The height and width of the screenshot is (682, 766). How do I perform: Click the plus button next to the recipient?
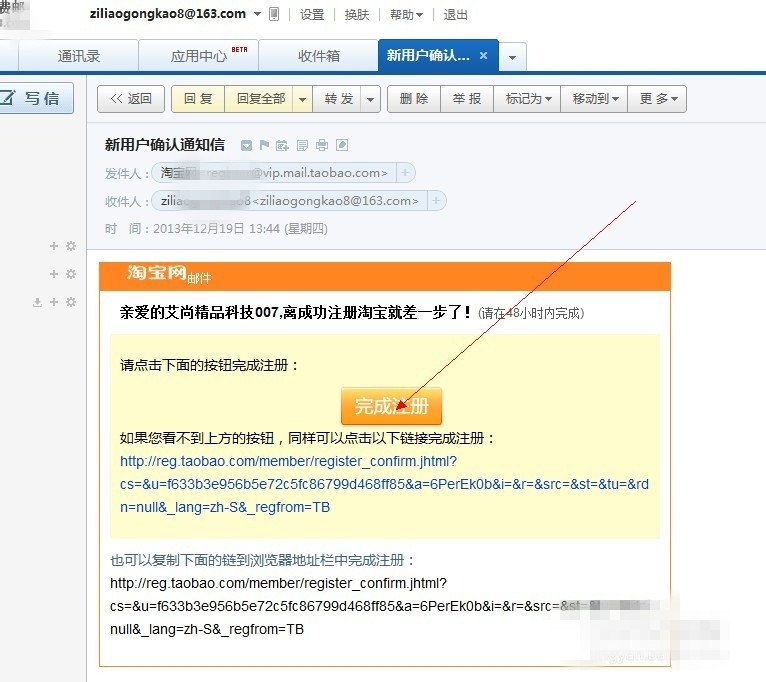tap(436, 201)
